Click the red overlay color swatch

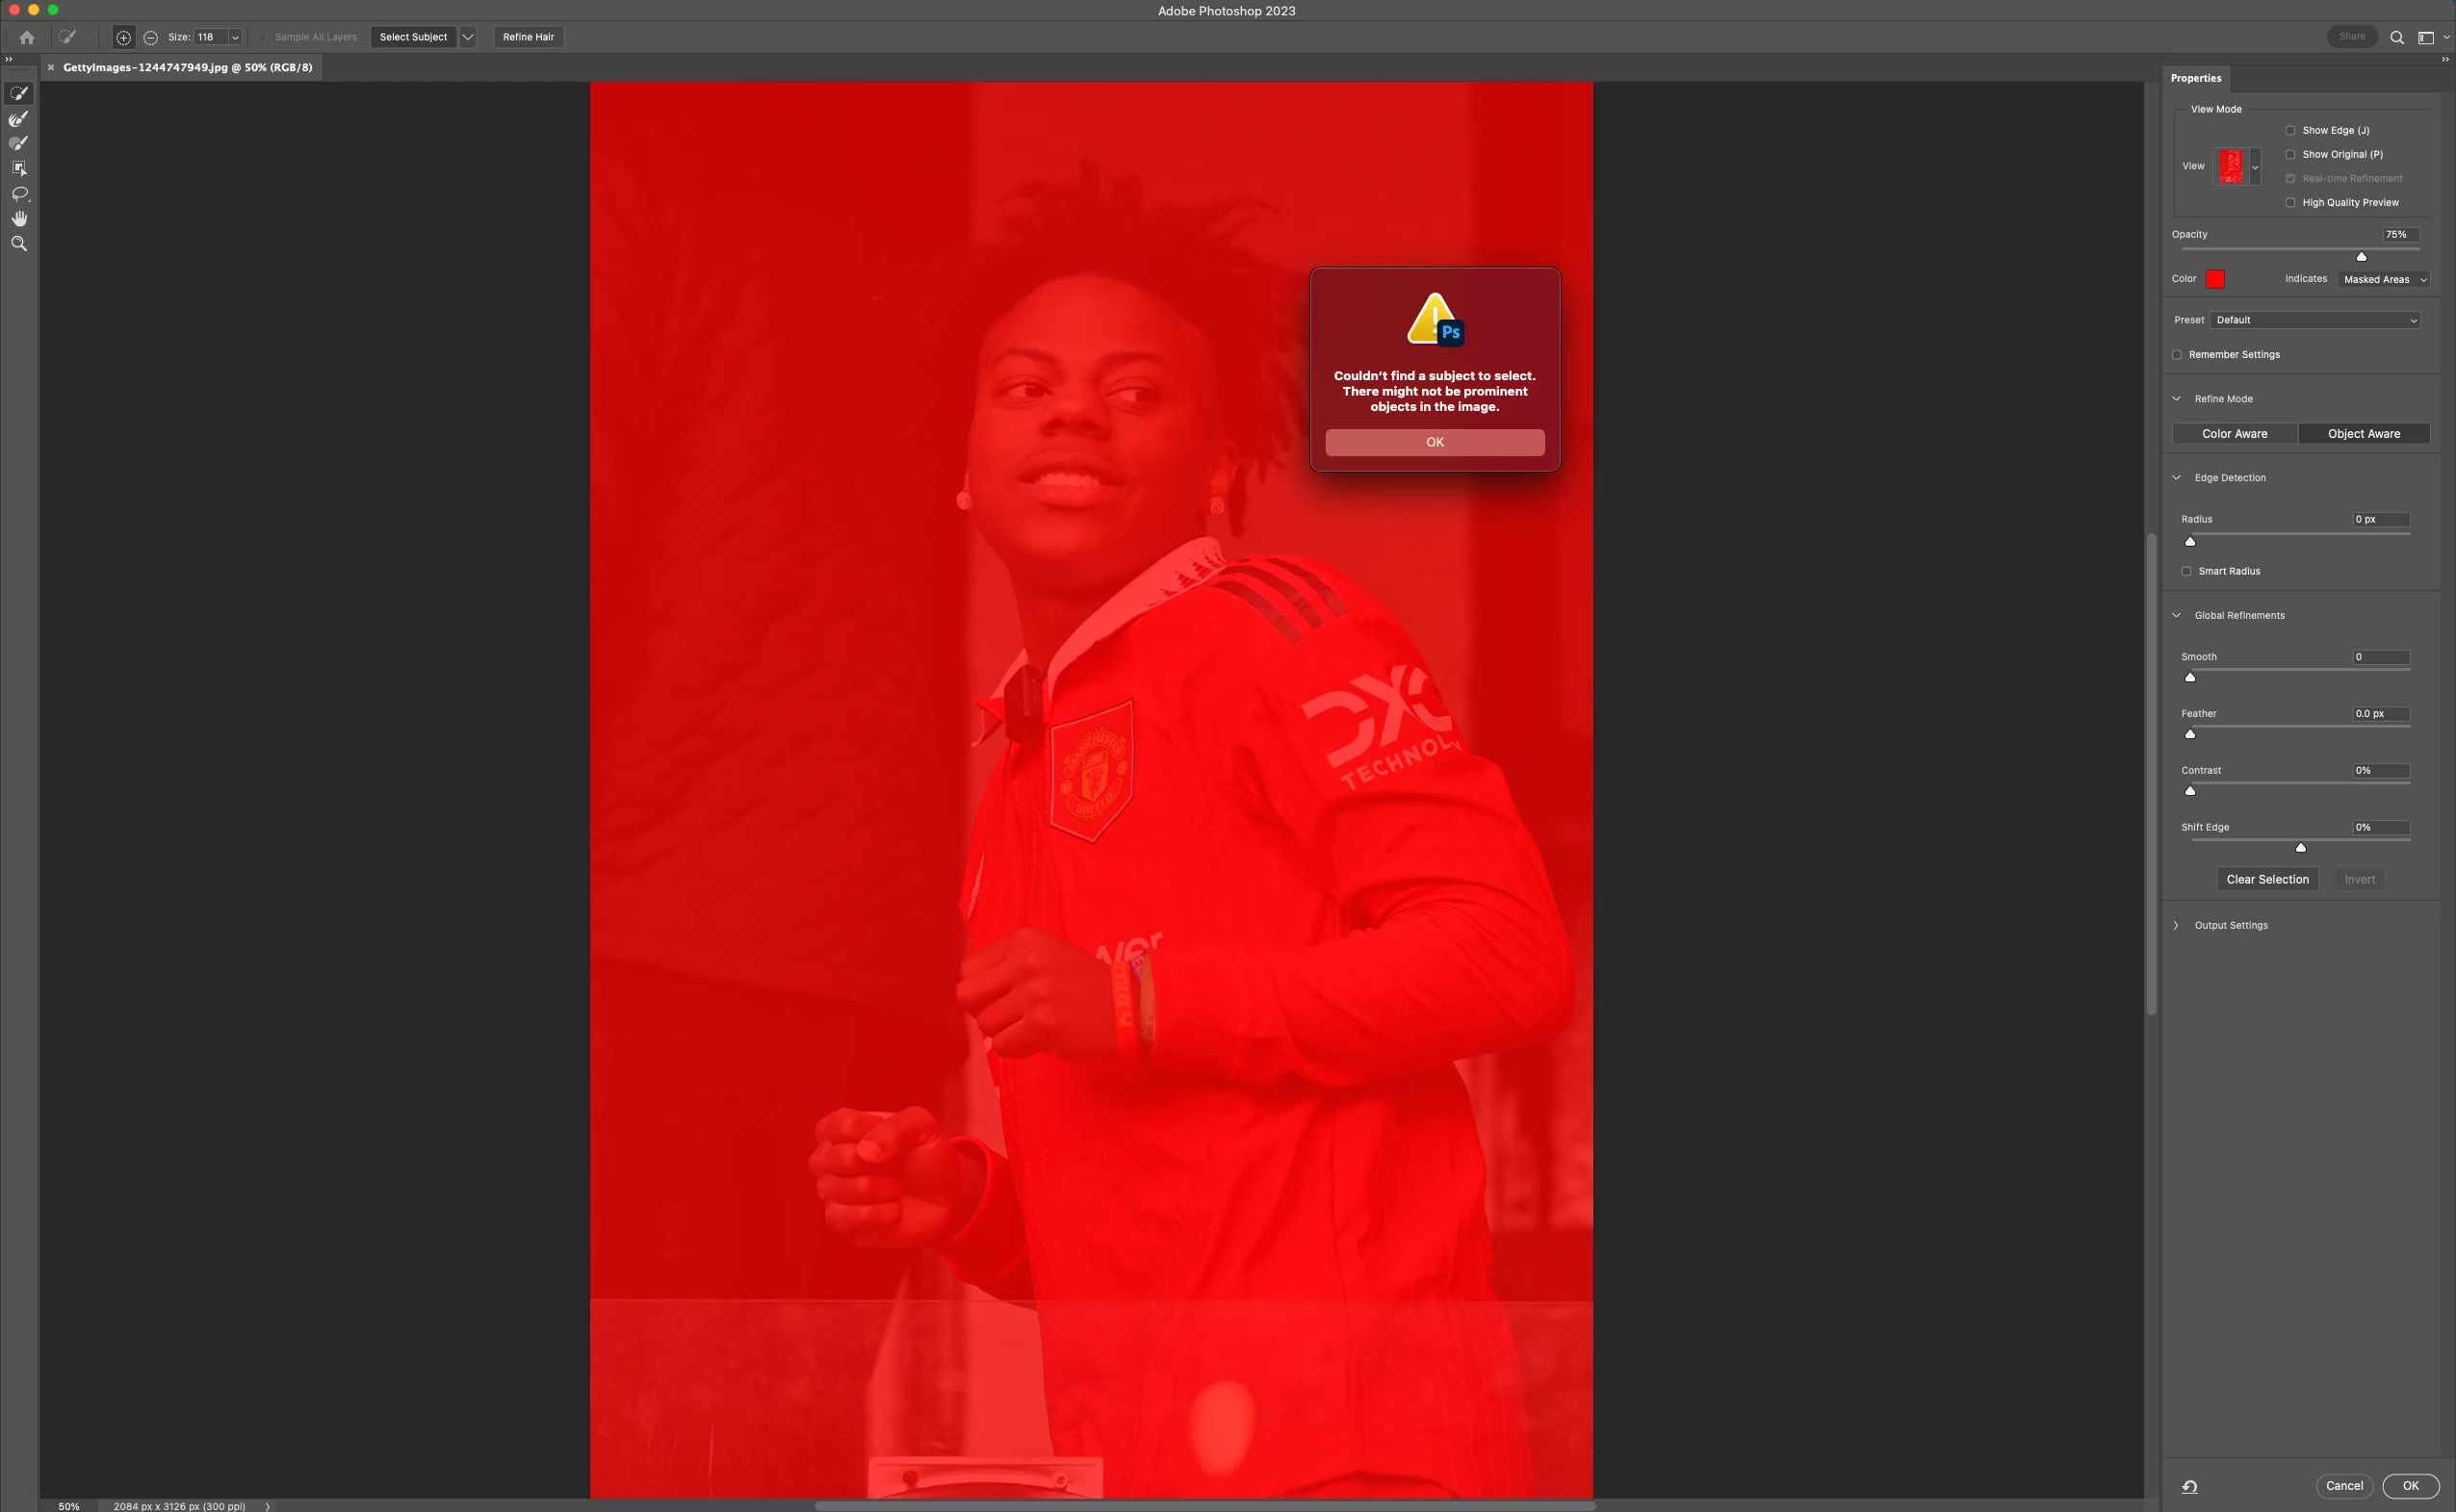coord(2215,279)
